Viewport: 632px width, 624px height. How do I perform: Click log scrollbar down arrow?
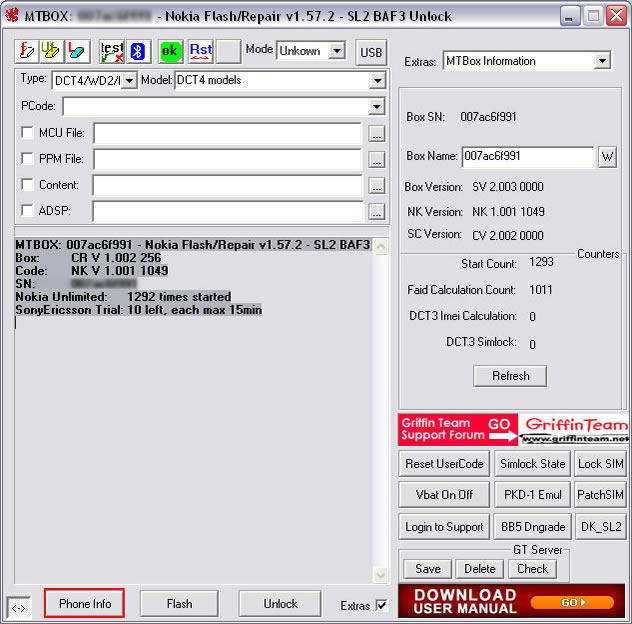click(381, 575)
